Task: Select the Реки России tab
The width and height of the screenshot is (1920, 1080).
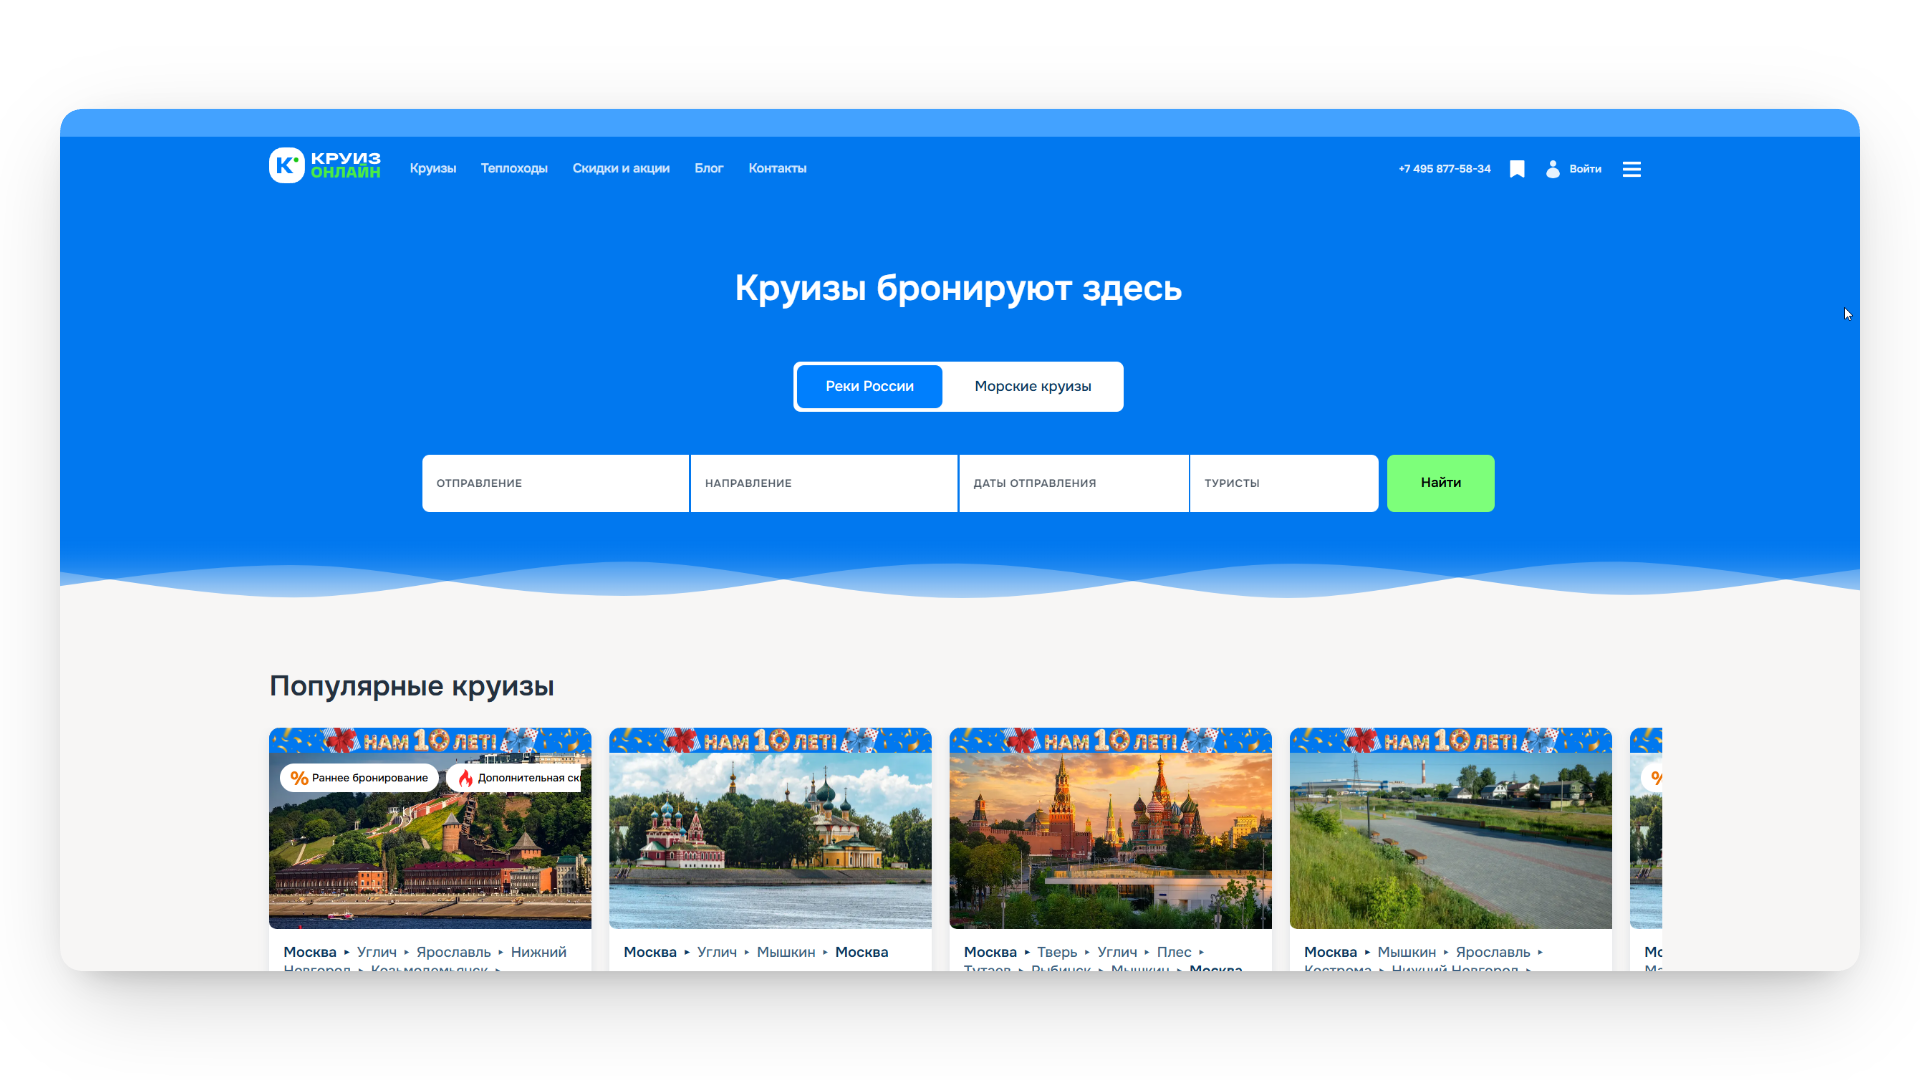Action: point(869,386)
